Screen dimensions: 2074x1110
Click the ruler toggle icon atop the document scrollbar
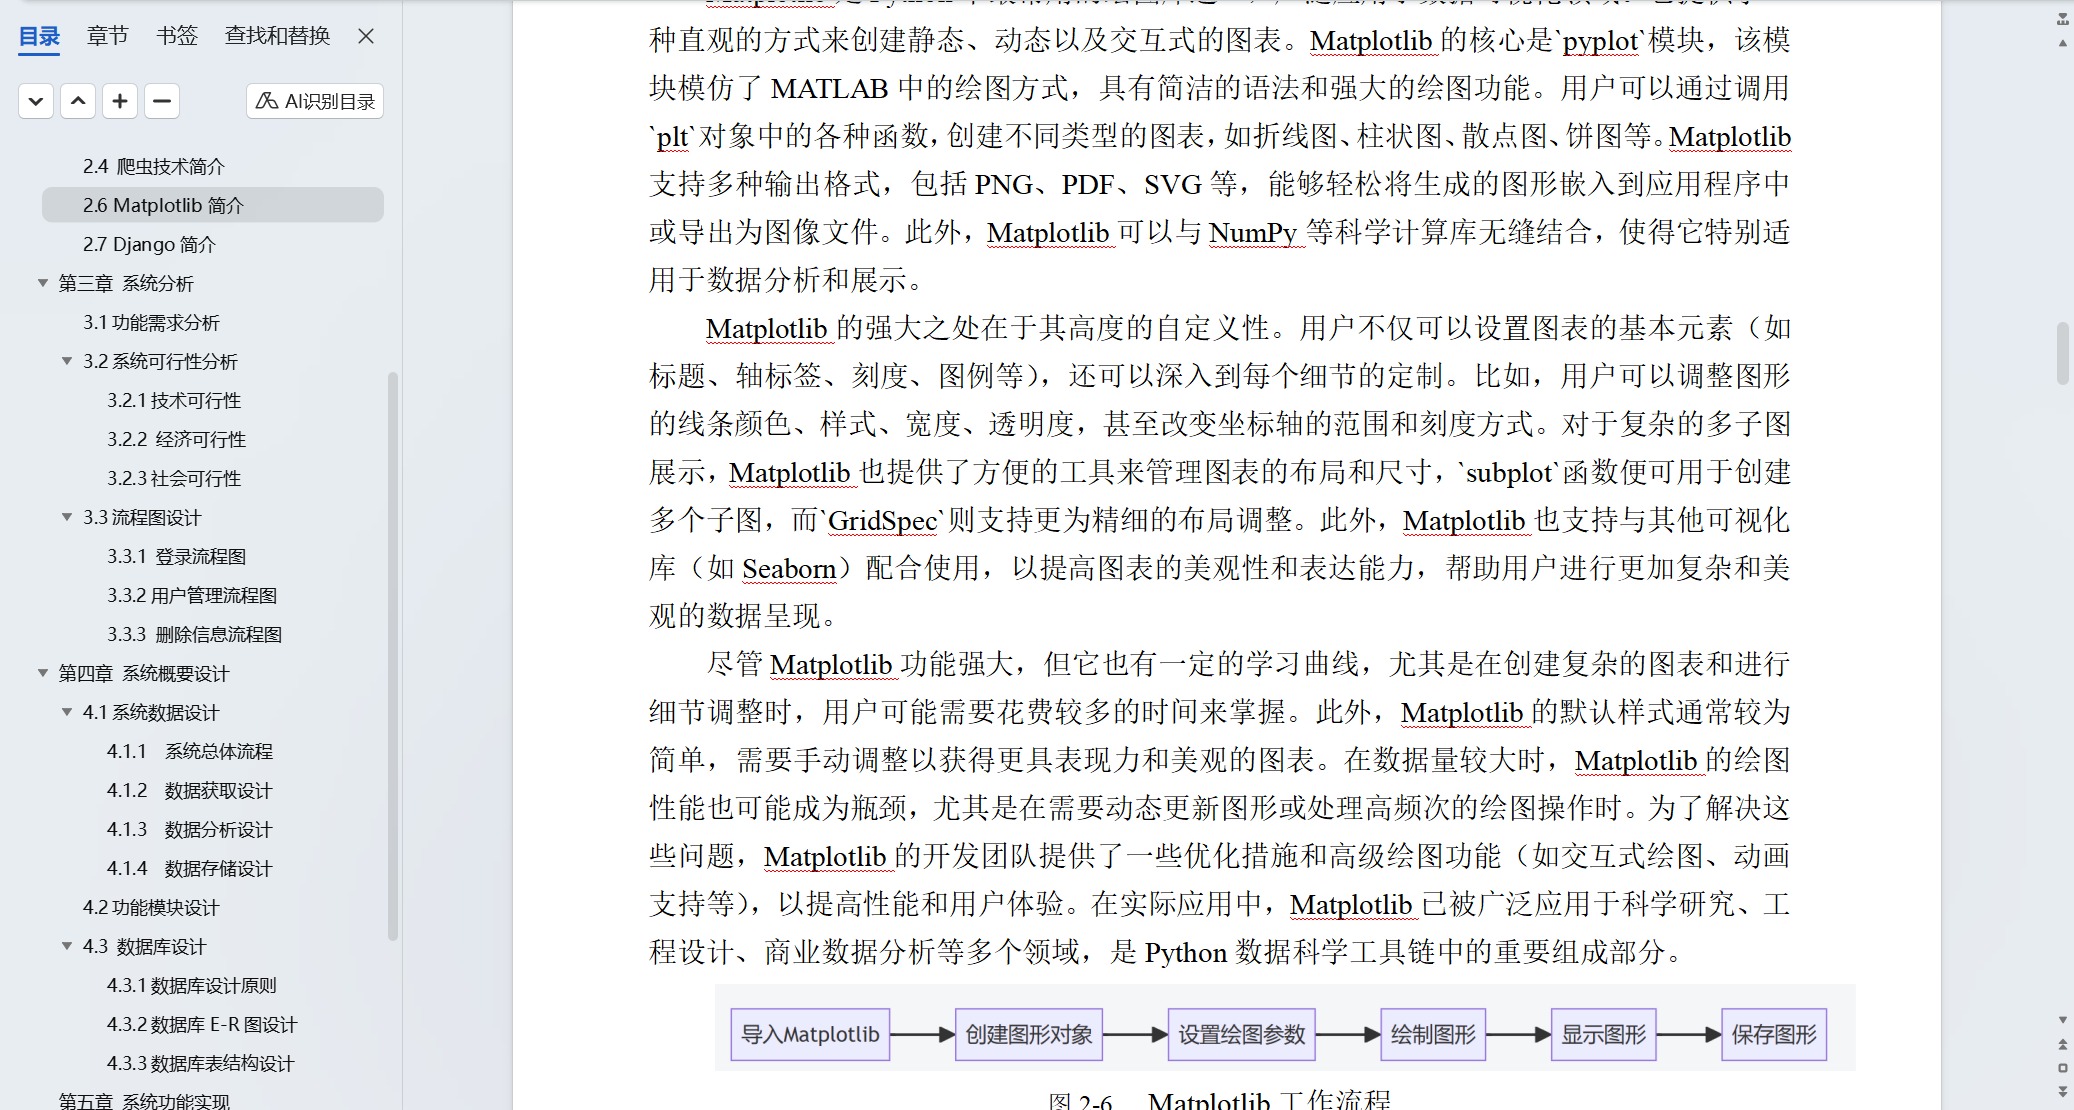coord(2063,19)
